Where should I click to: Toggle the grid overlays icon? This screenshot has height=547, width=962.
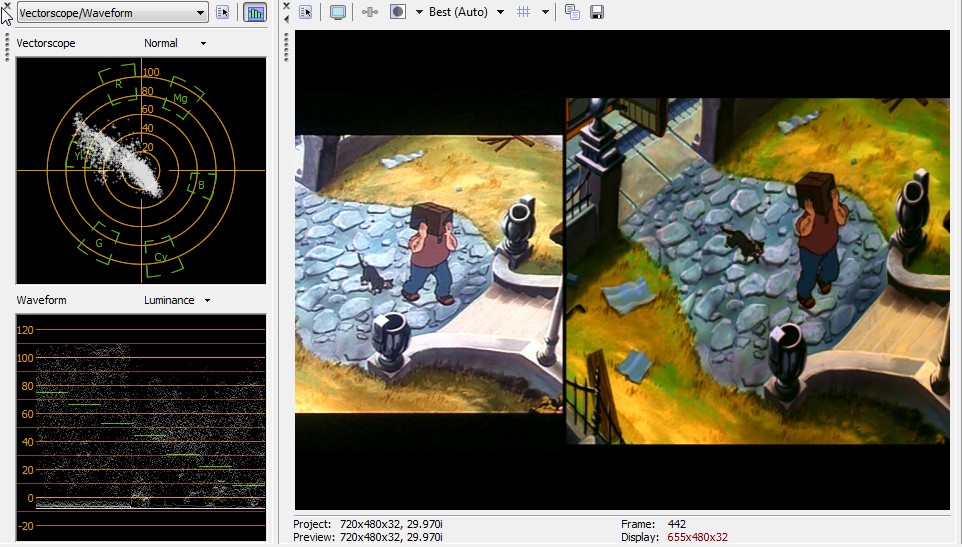523,12
